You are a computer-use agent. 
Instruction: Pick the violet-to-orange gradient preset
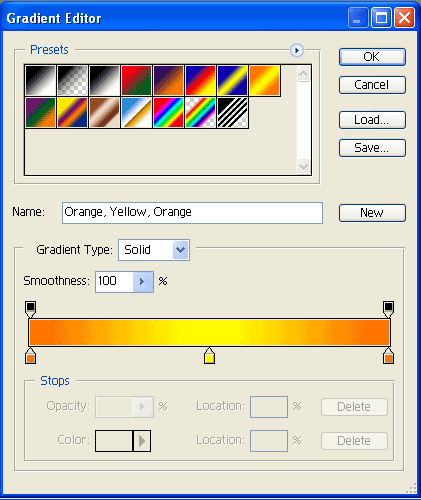168,80
